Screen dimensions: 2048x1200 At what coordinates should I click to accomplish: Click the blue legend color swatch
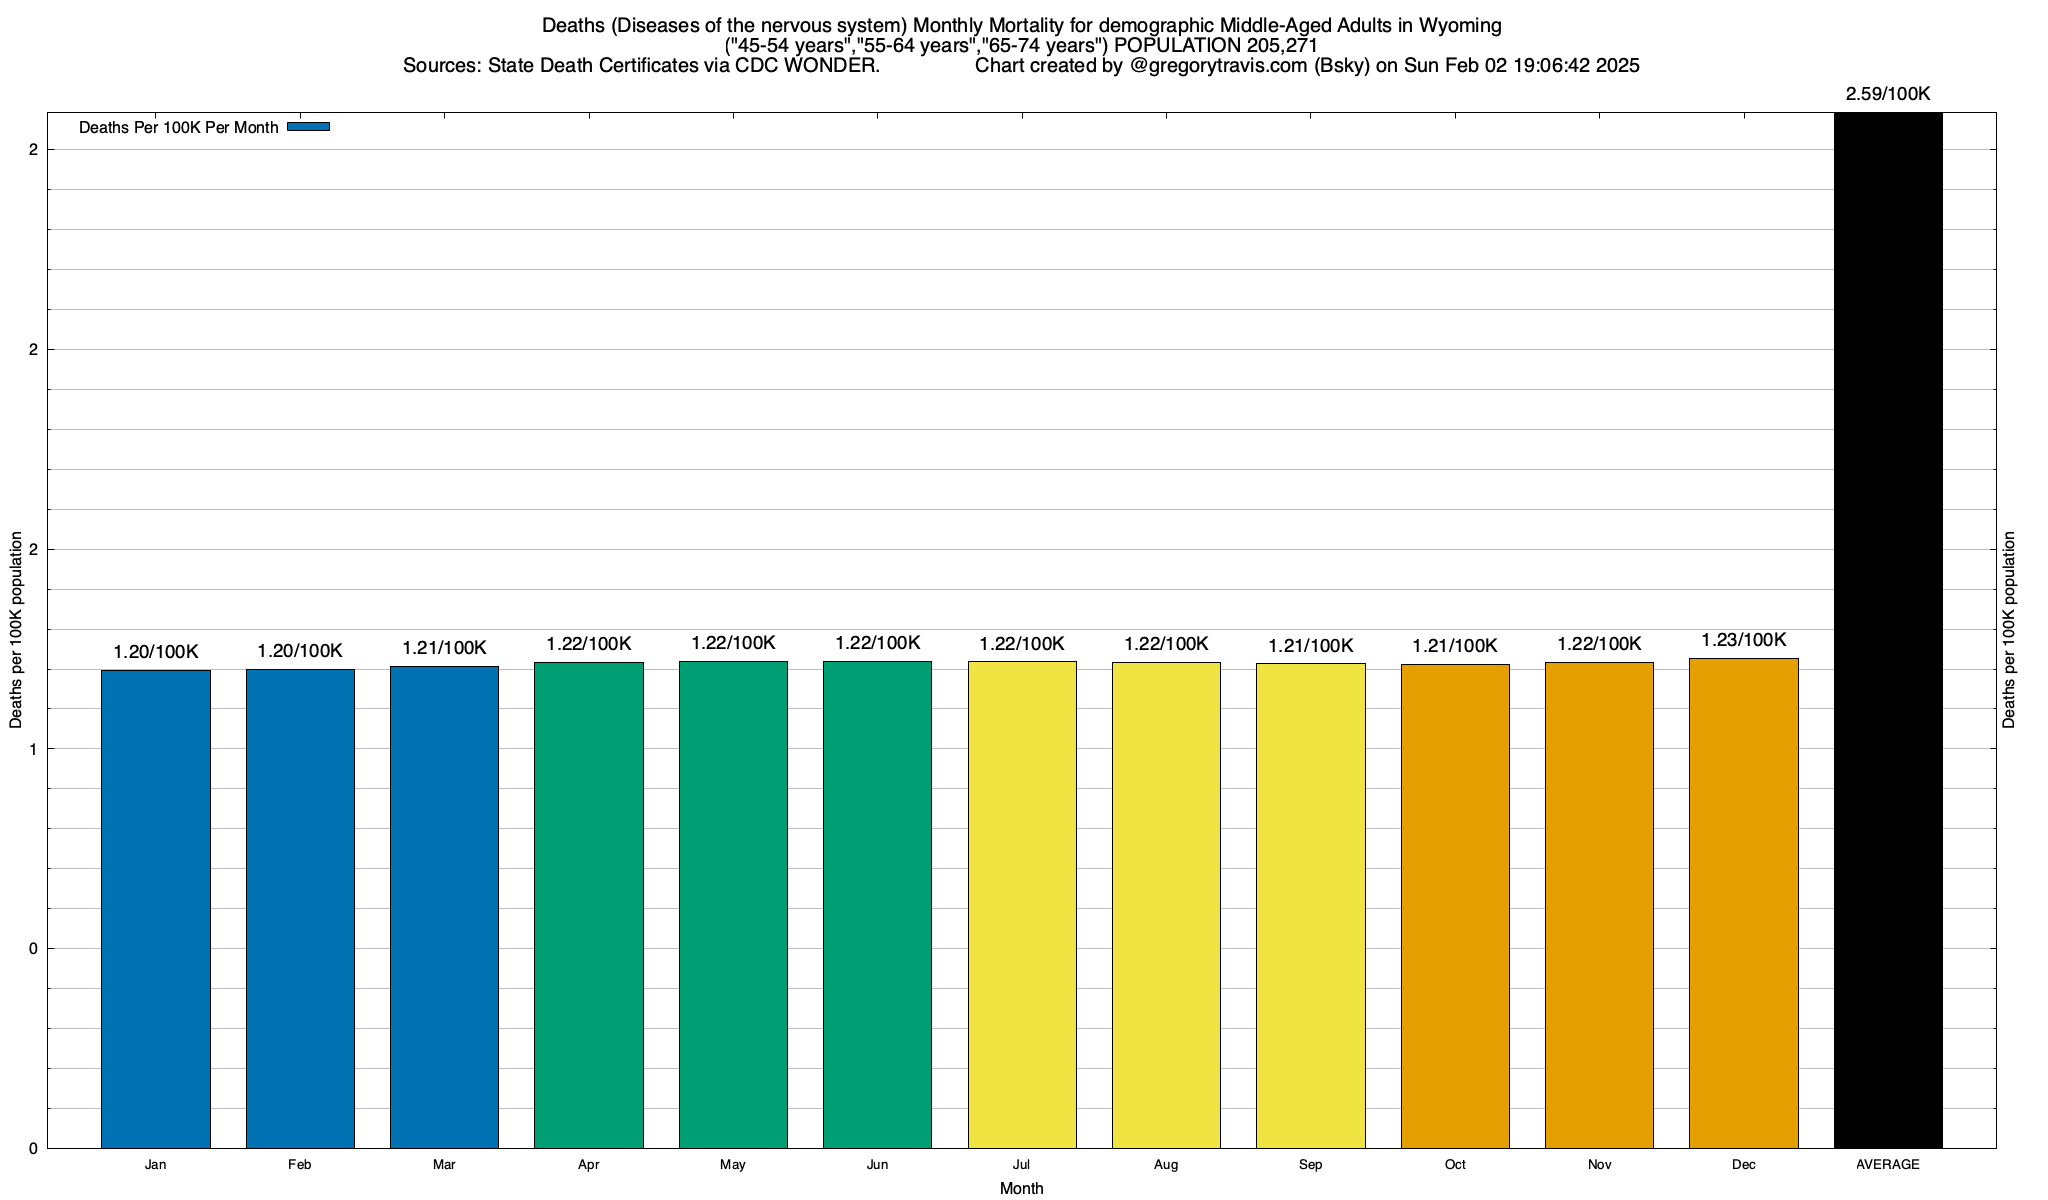point(308,127)
